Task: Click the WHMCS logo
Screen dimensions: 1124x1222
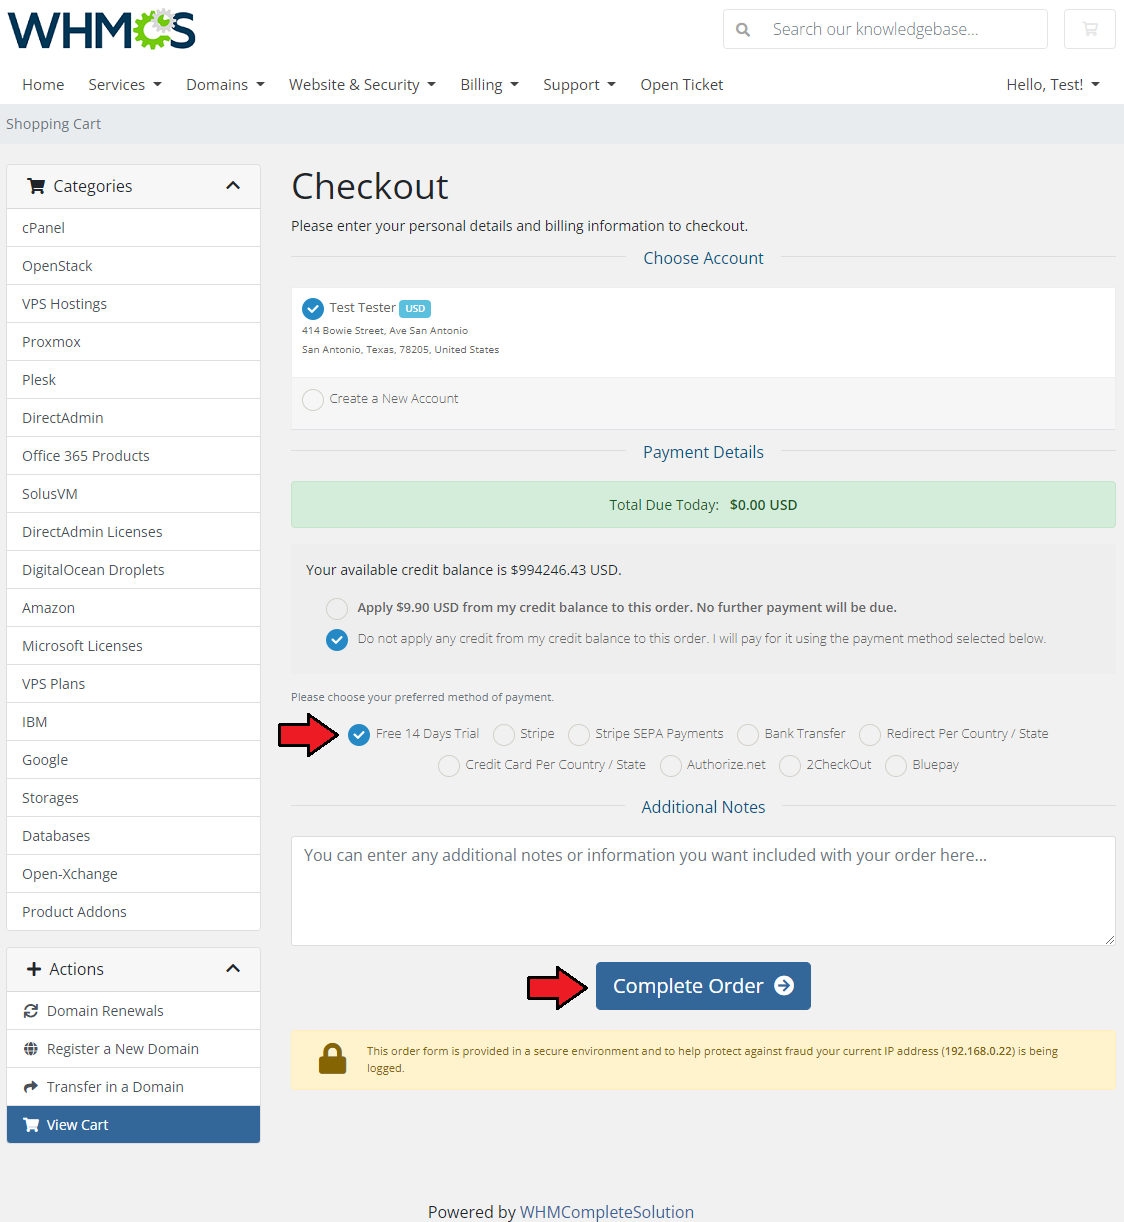Action: point(102,29)
